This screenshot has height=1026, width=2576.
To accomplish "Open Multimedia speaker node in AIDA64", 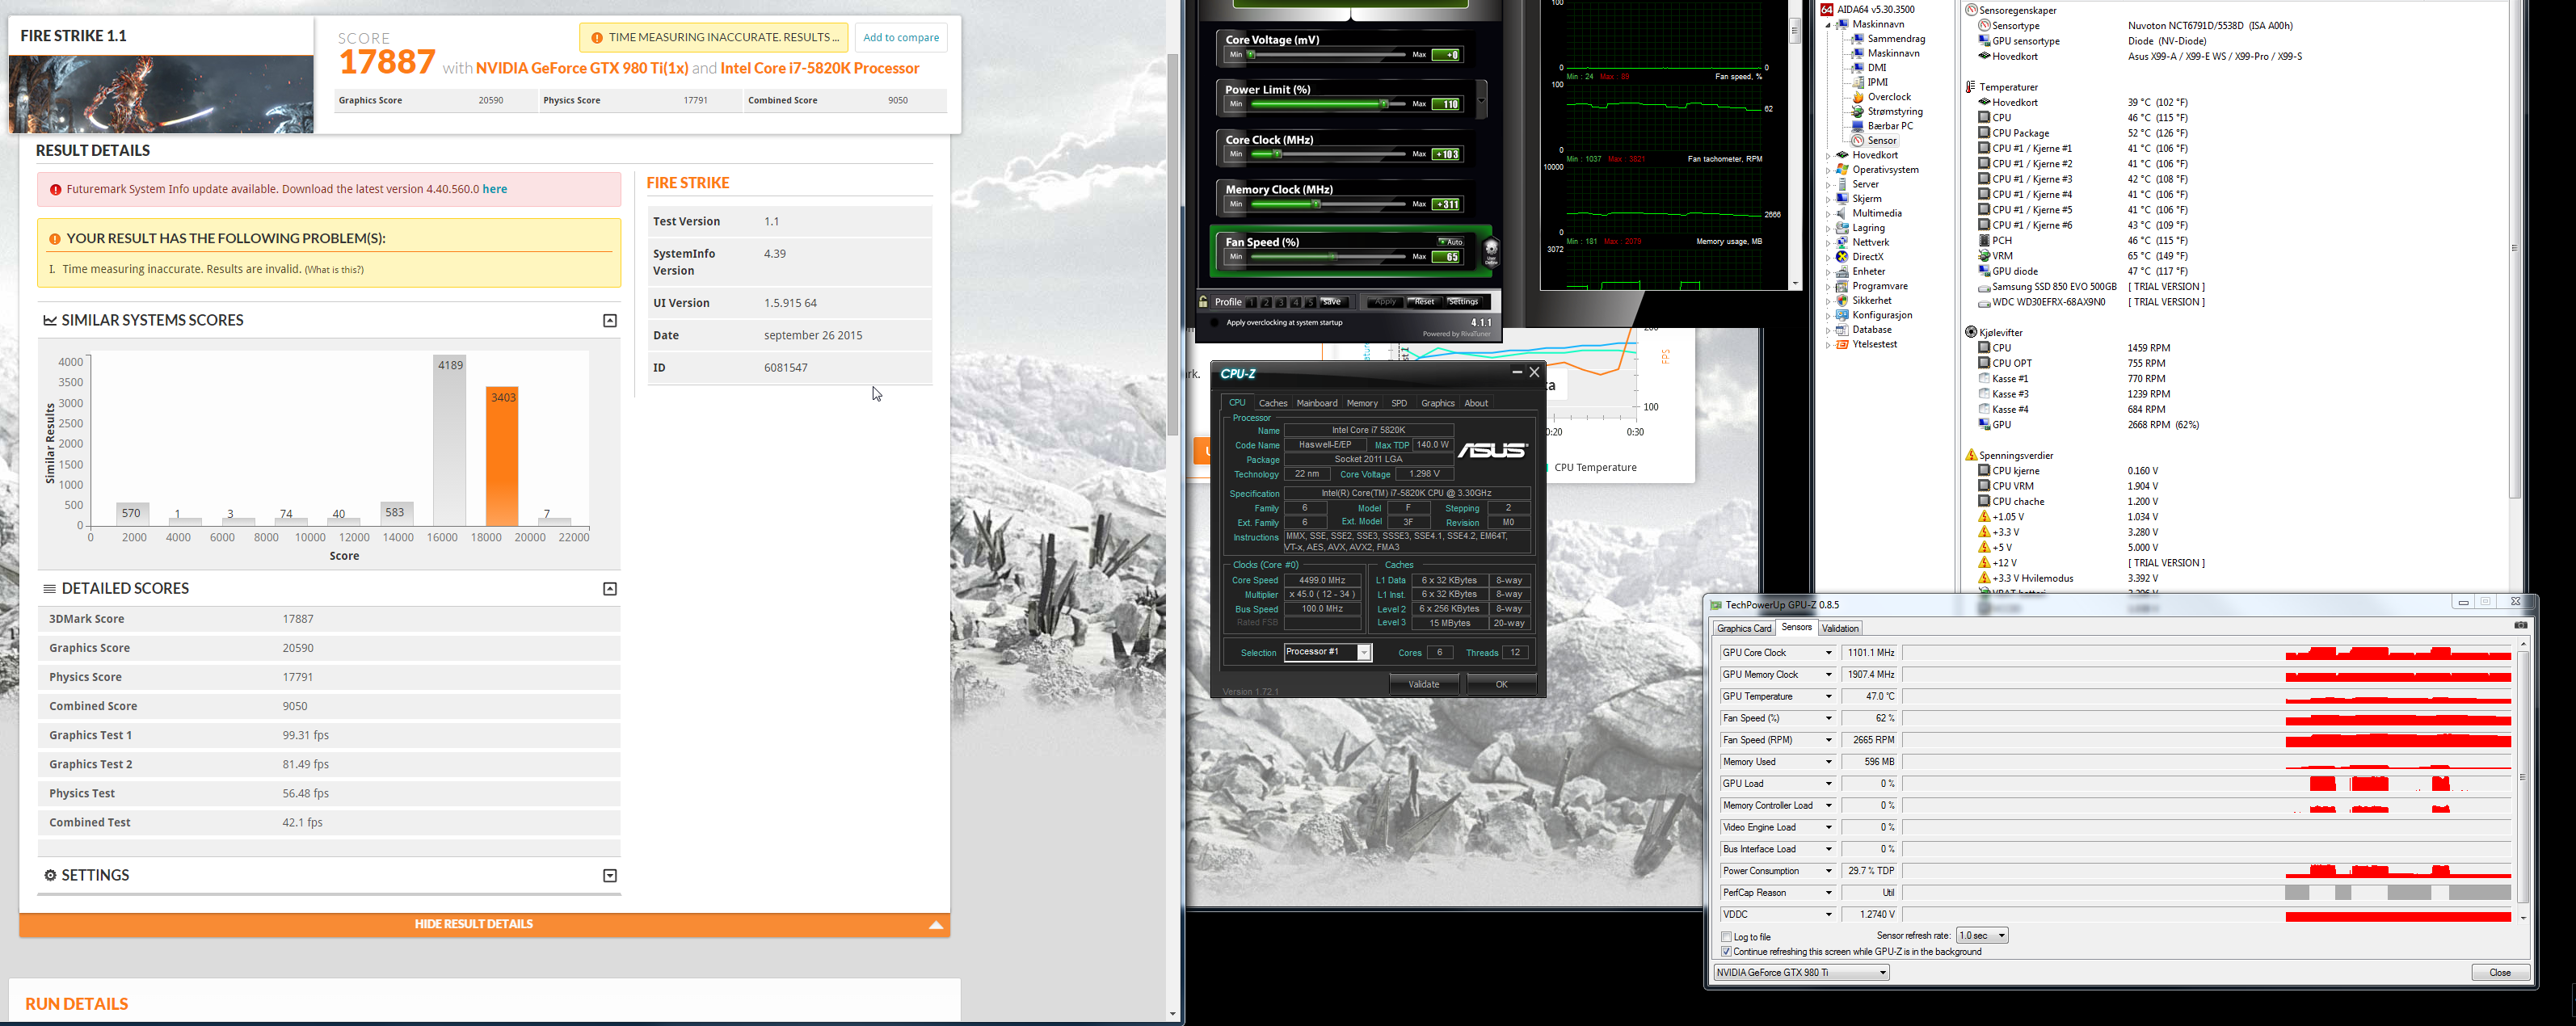I will pyautogui.click(x=1868, y=213).
